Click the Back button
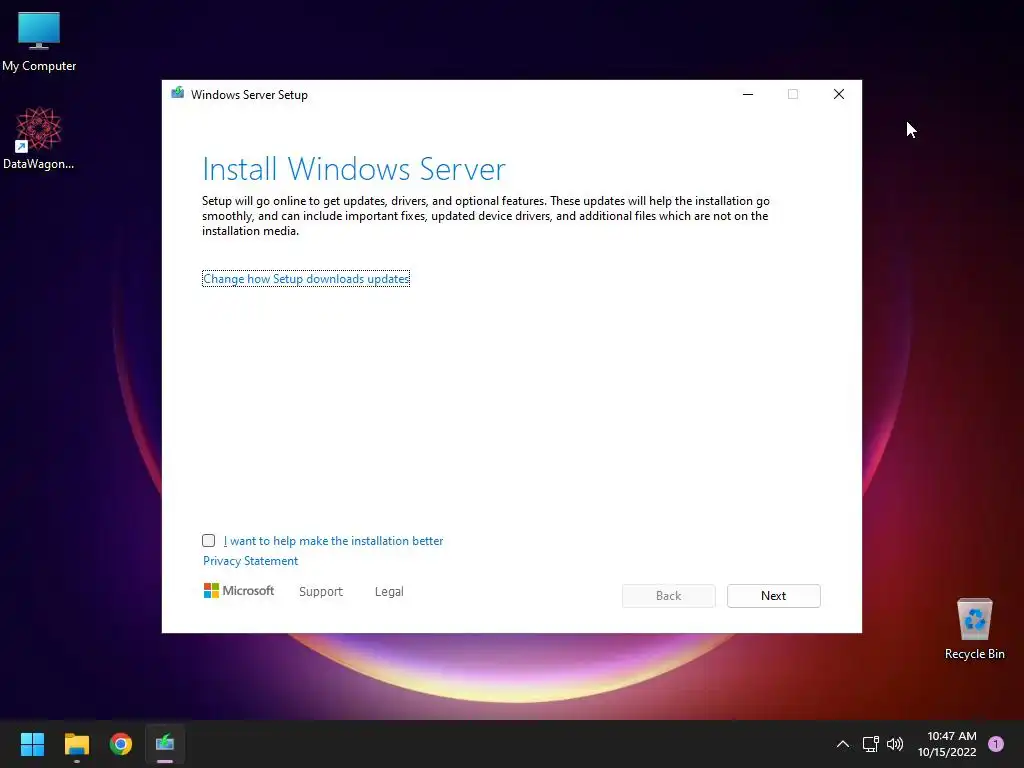 [x=668, y=596]
